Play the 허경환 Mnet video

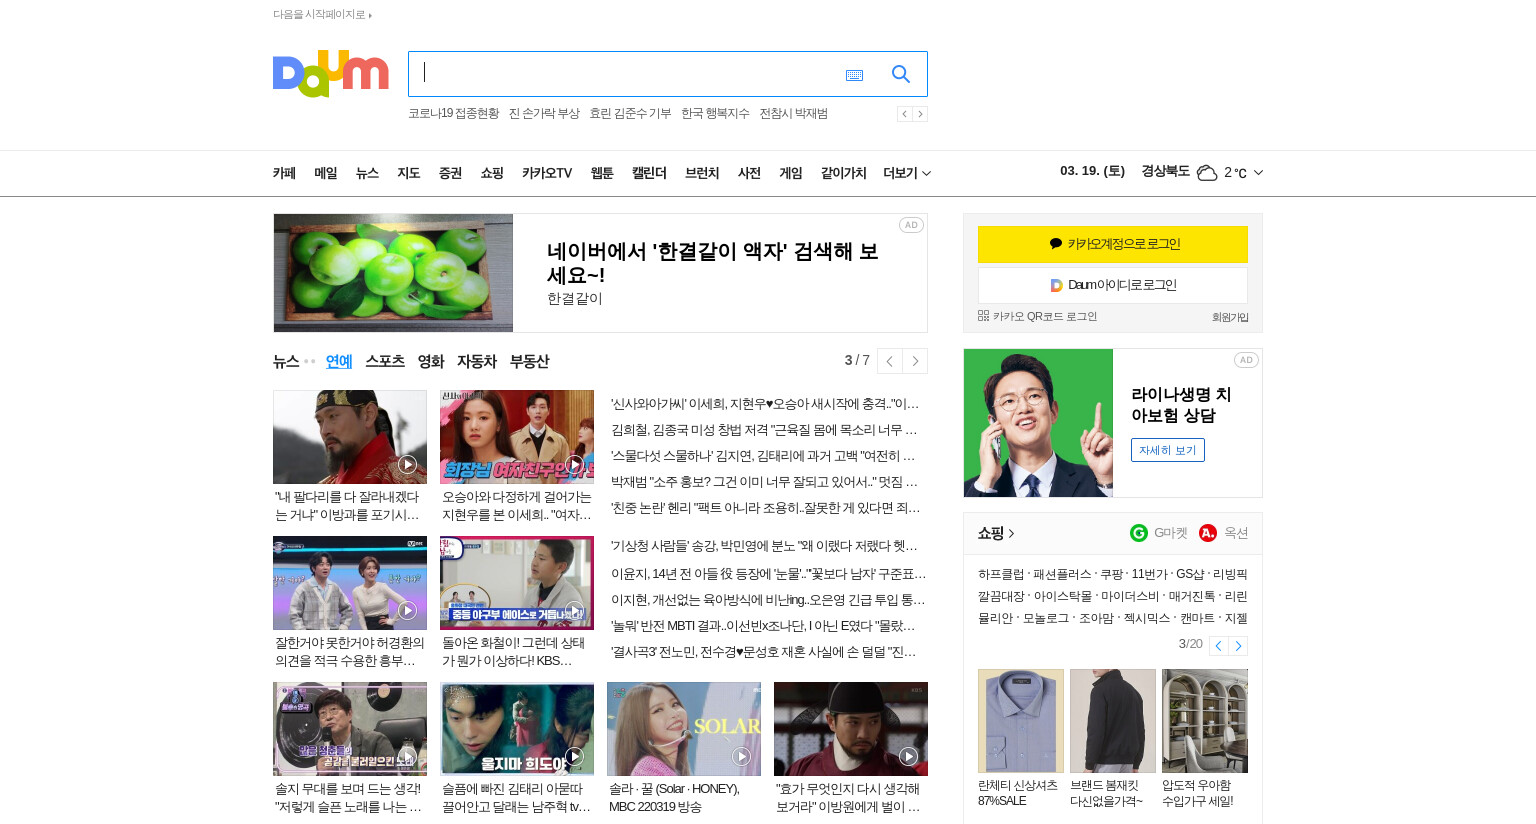(x=350, y=583)
